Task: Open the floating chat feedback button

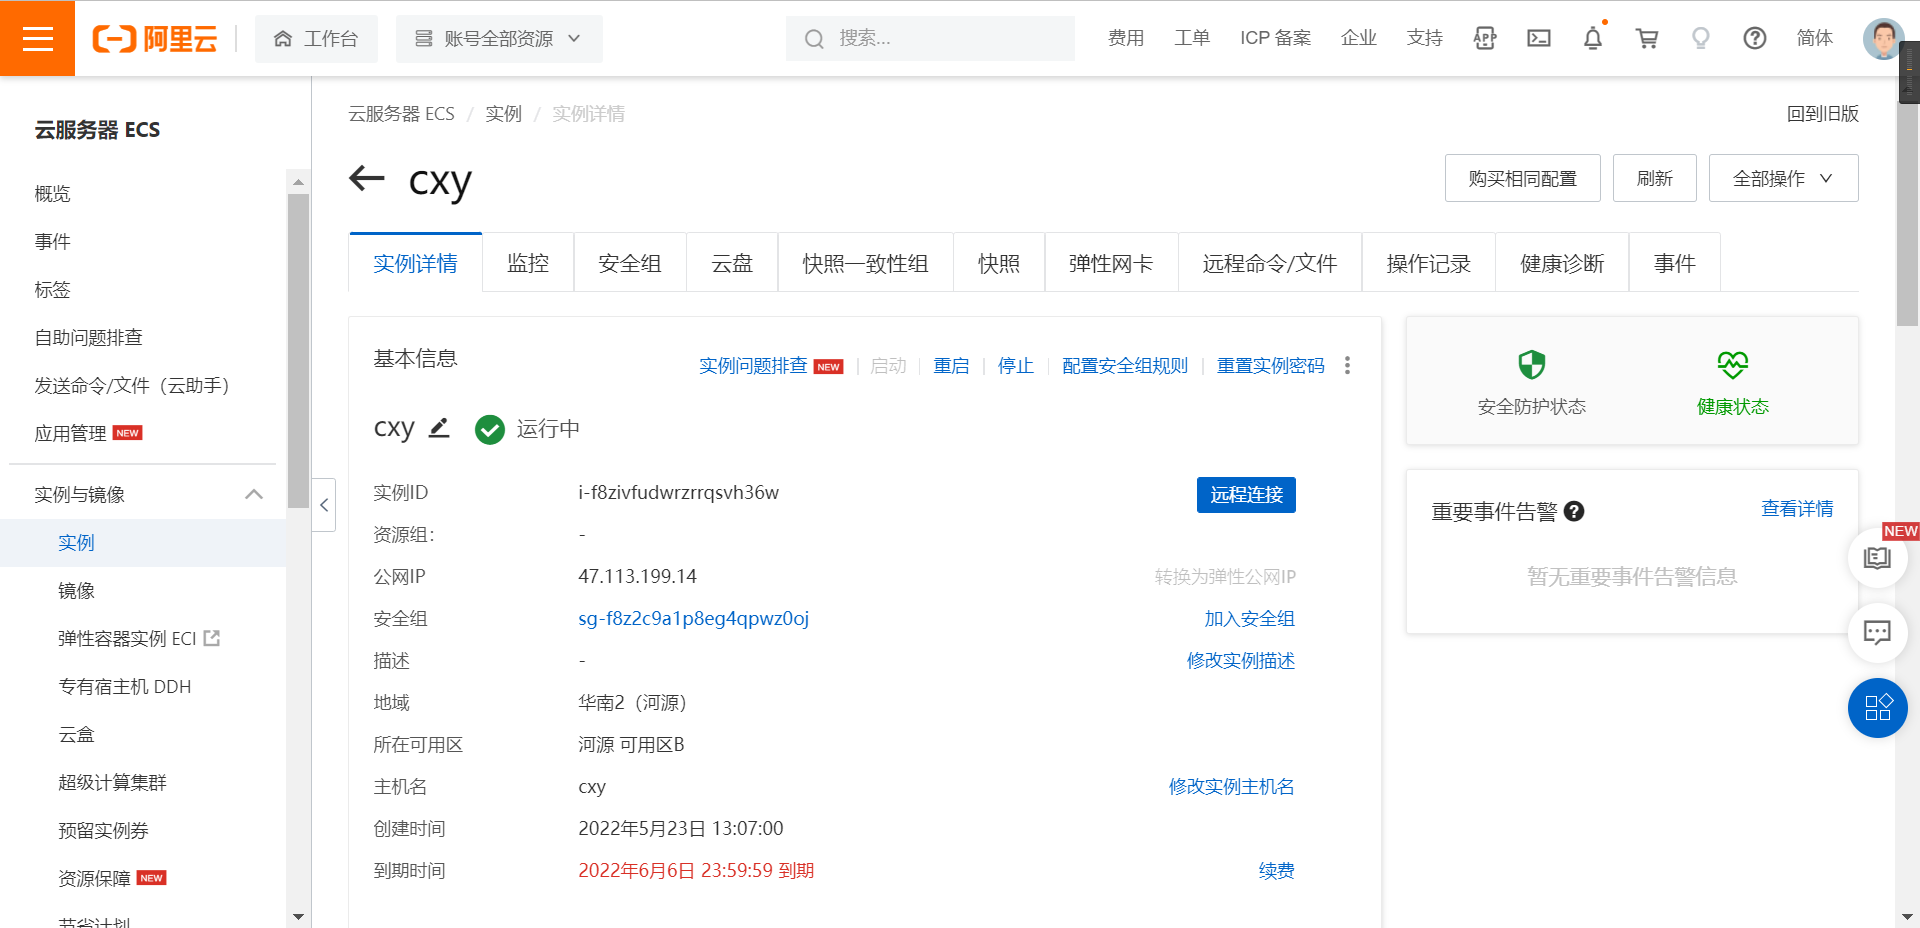Action: click(x=1877, y=632)
